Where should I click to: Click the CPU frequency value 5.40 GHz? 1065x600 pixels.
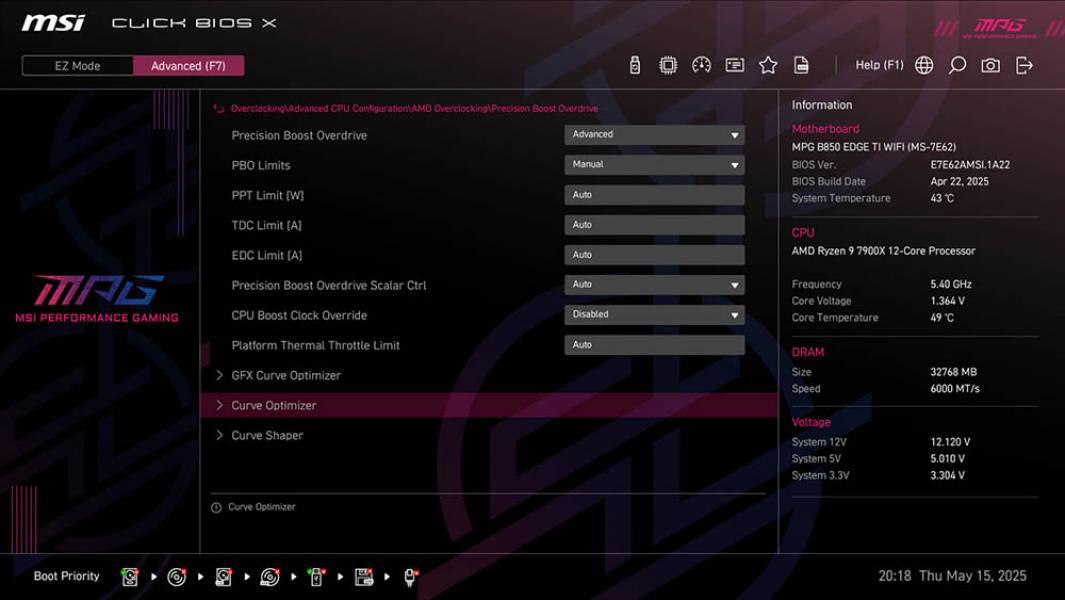click(x=951, y=284)
